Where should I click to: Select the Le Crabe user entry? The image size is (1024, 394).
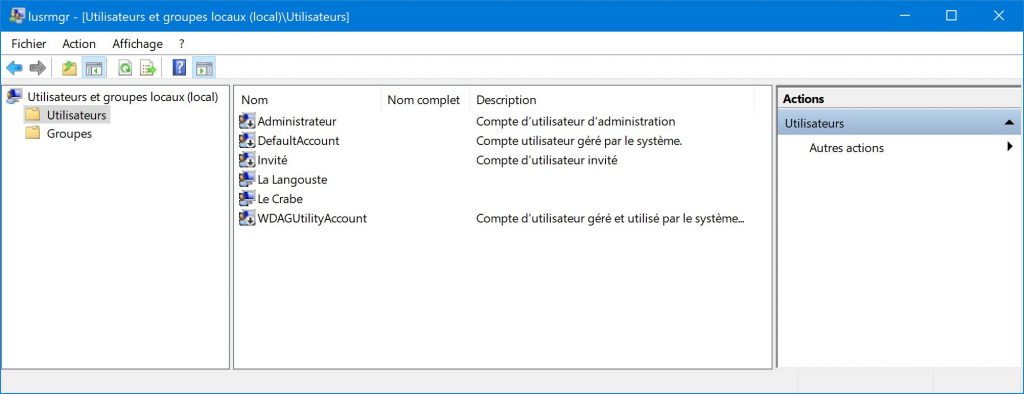pyautogui.click(x=271, y=199)
